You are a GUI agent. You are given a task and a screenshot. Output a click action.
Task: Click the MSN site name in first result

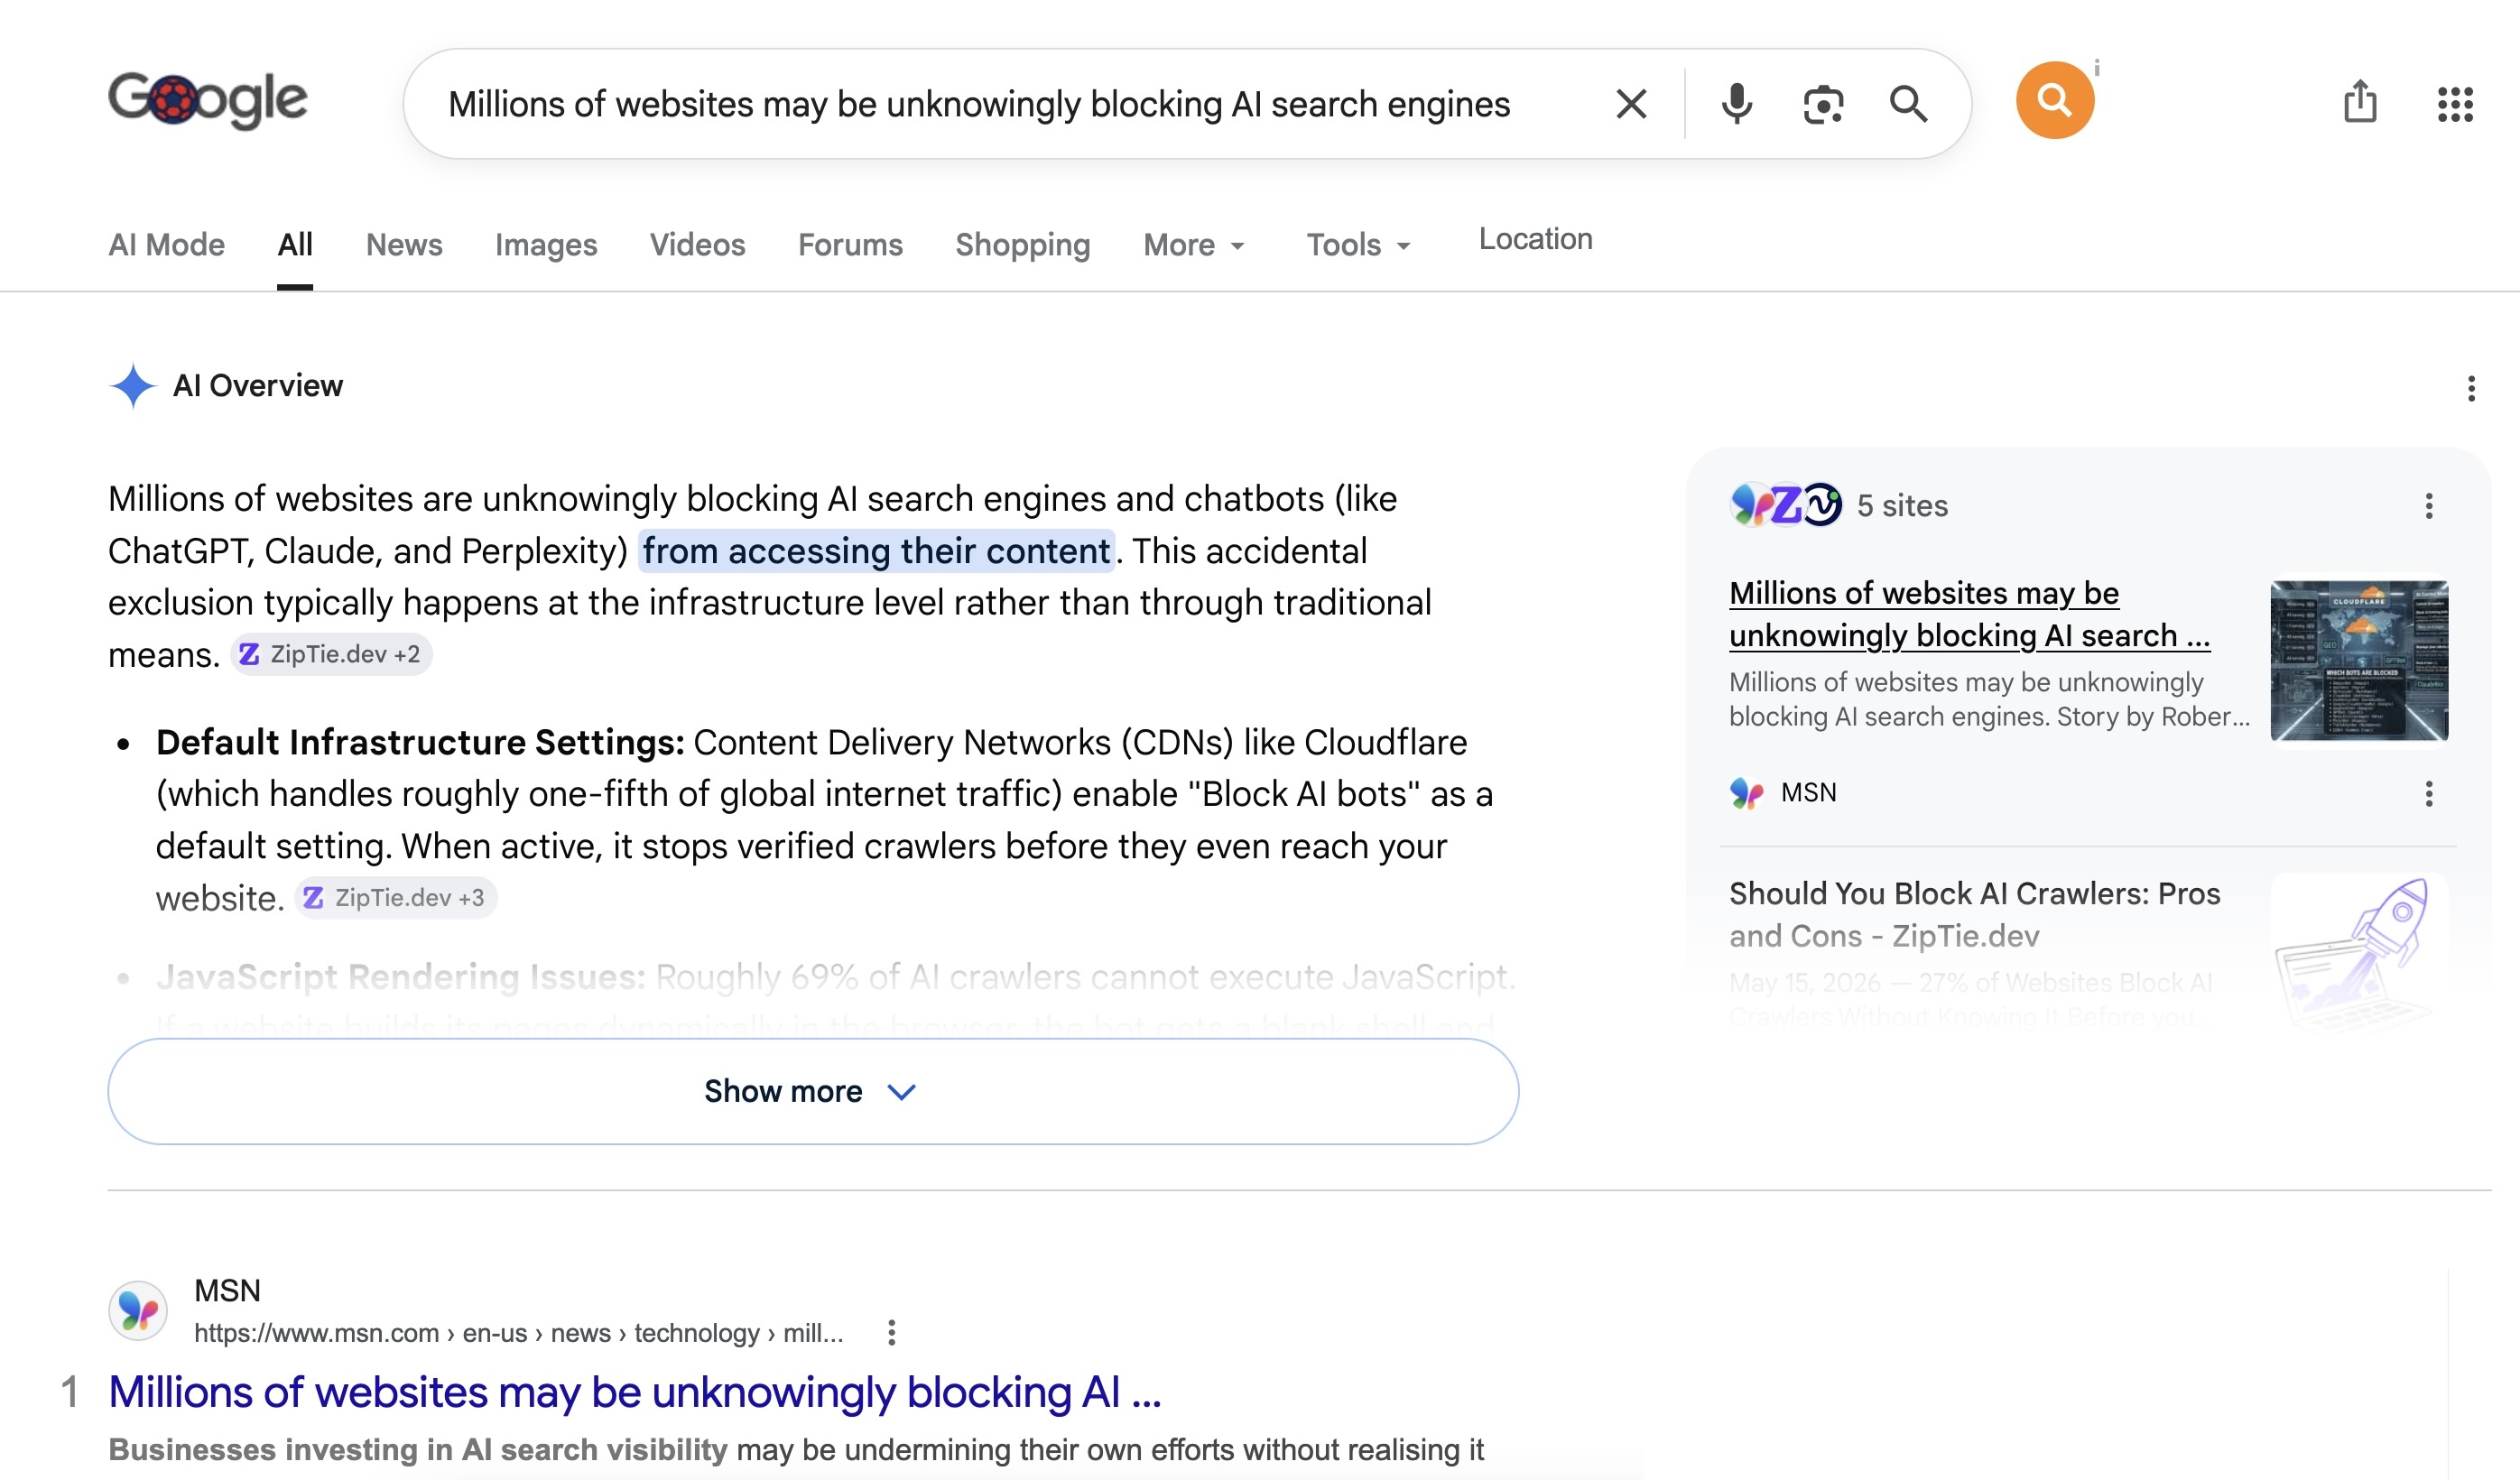point(227,1290)
